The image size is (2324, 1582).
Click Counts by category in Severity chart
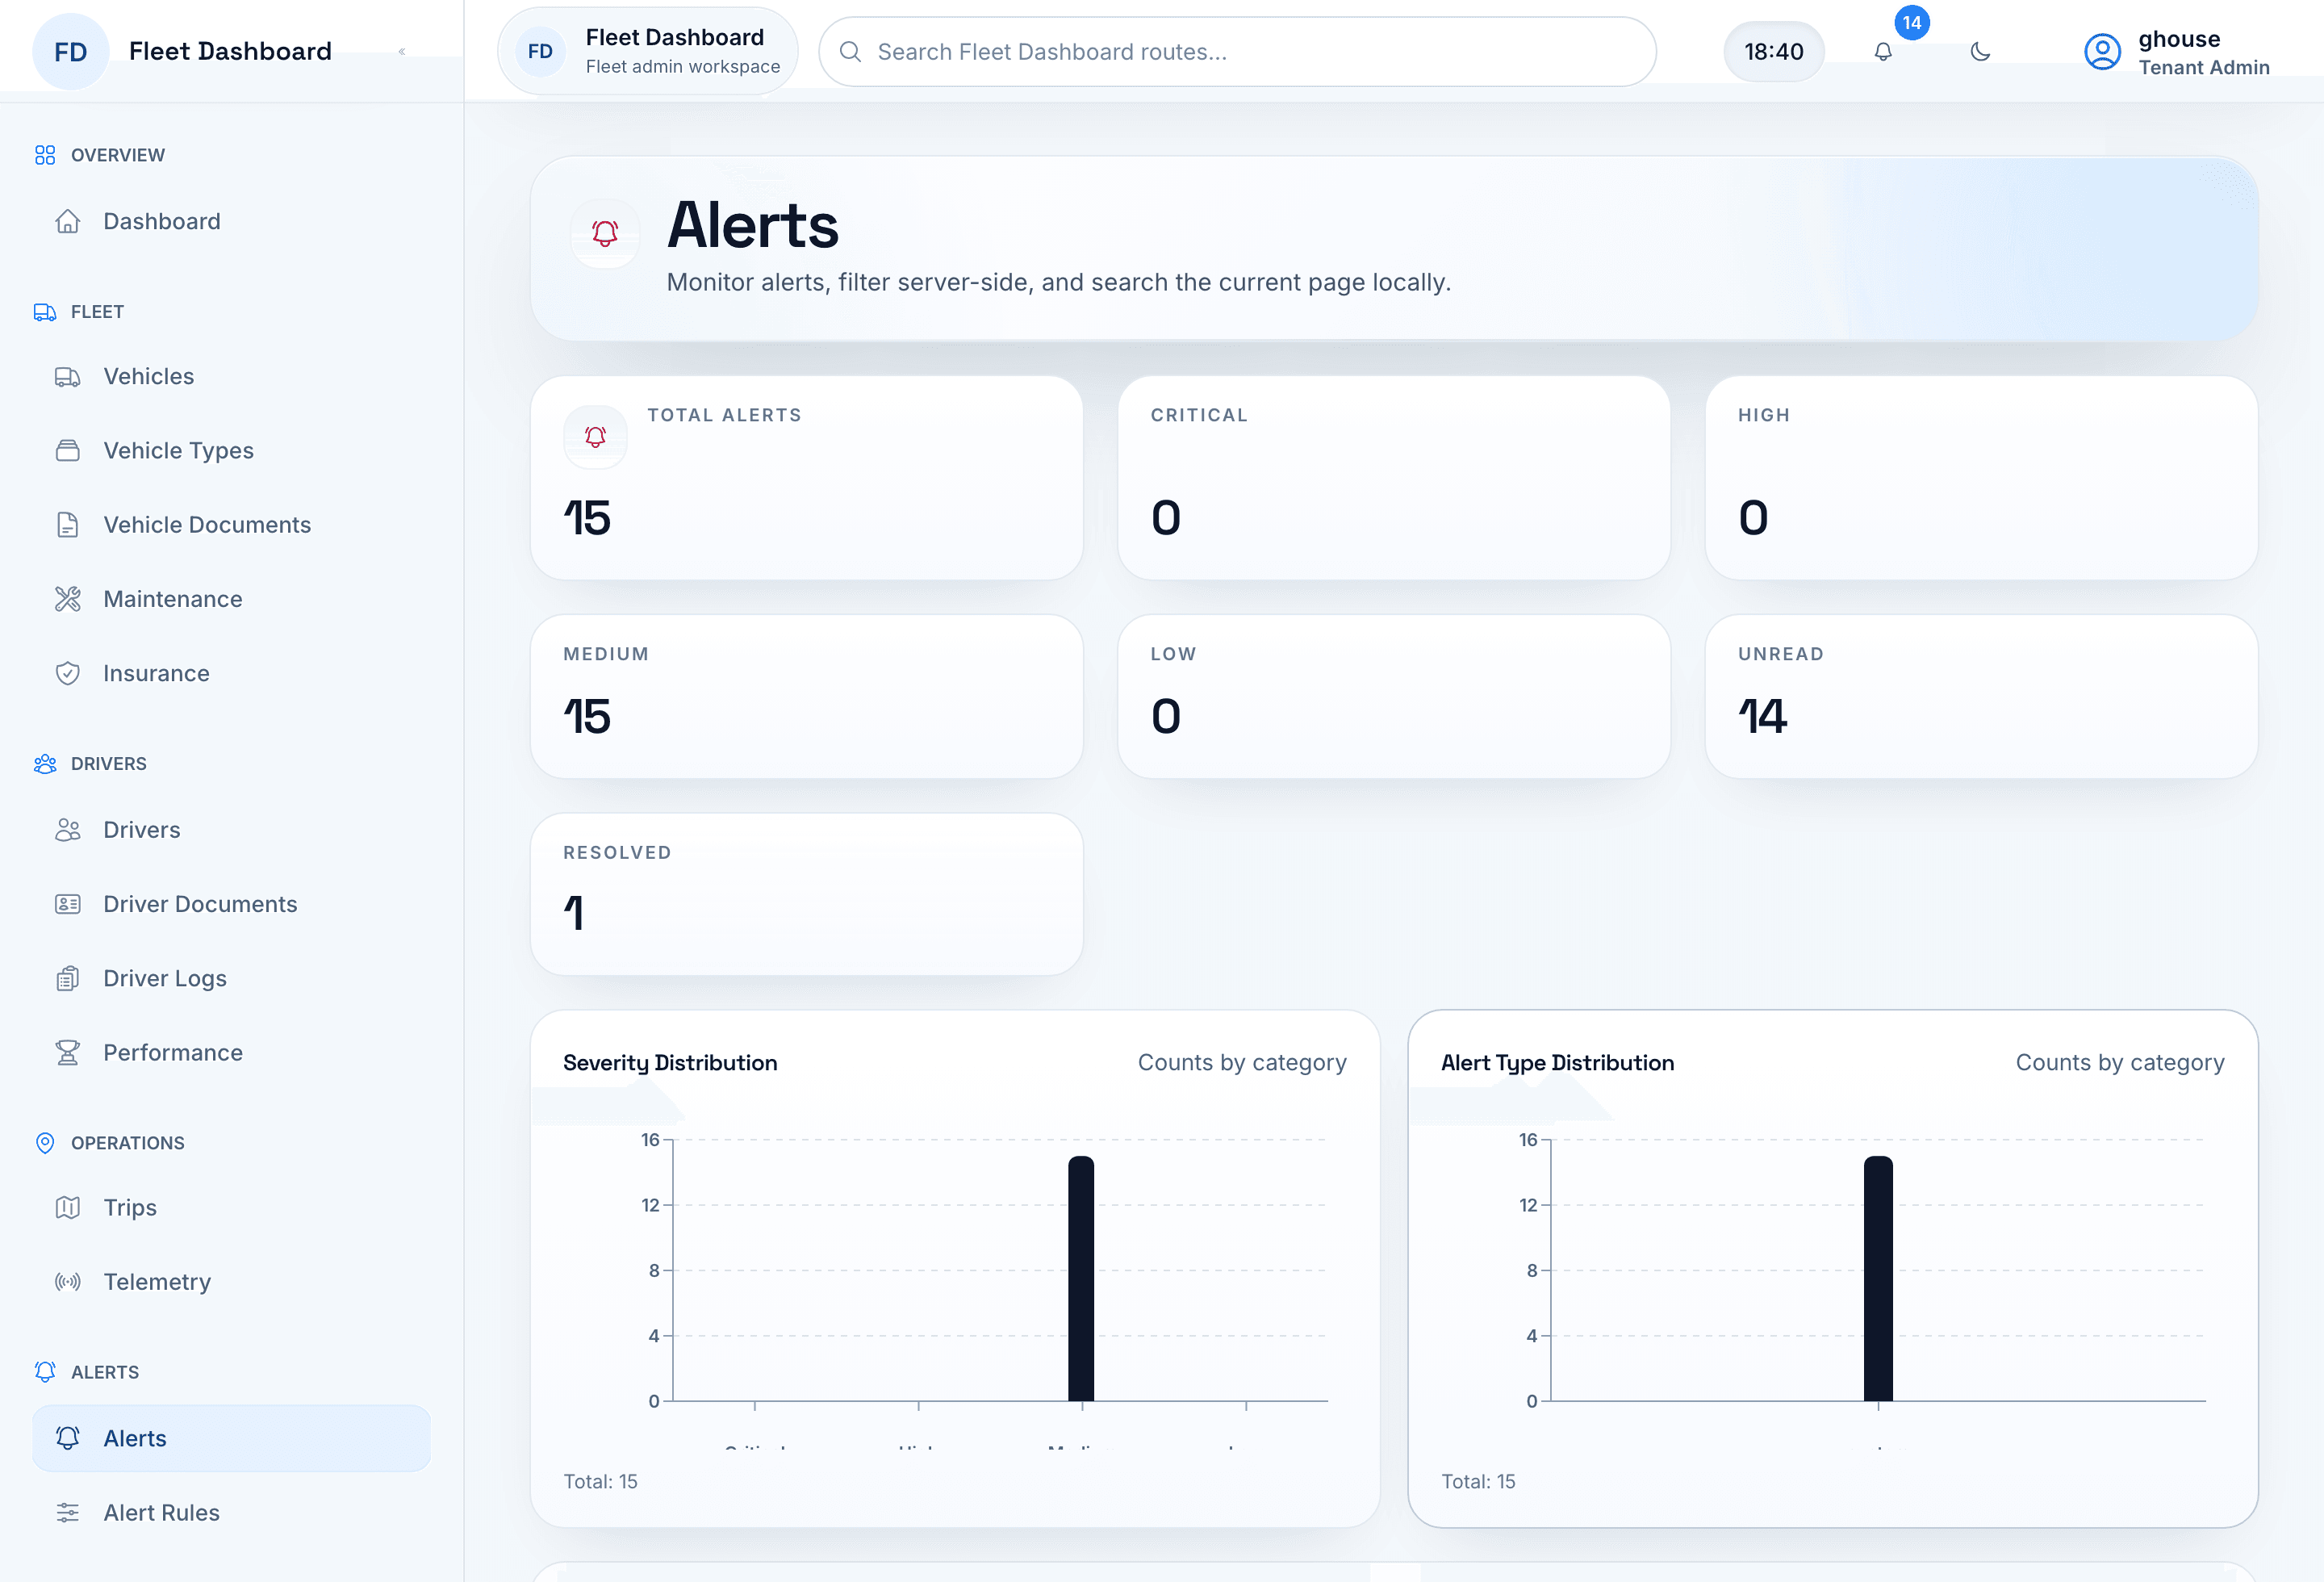click(1242, 1062)
